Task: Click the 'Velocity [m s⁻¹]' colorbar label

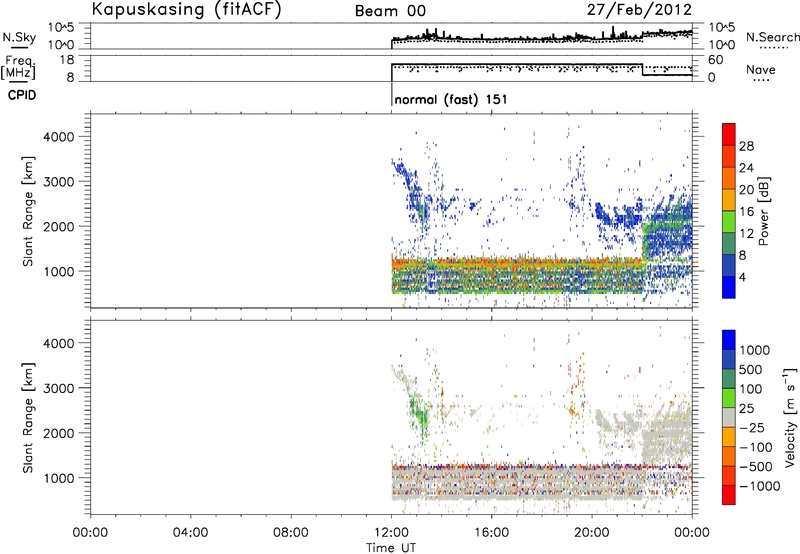Action: (790, 417)
